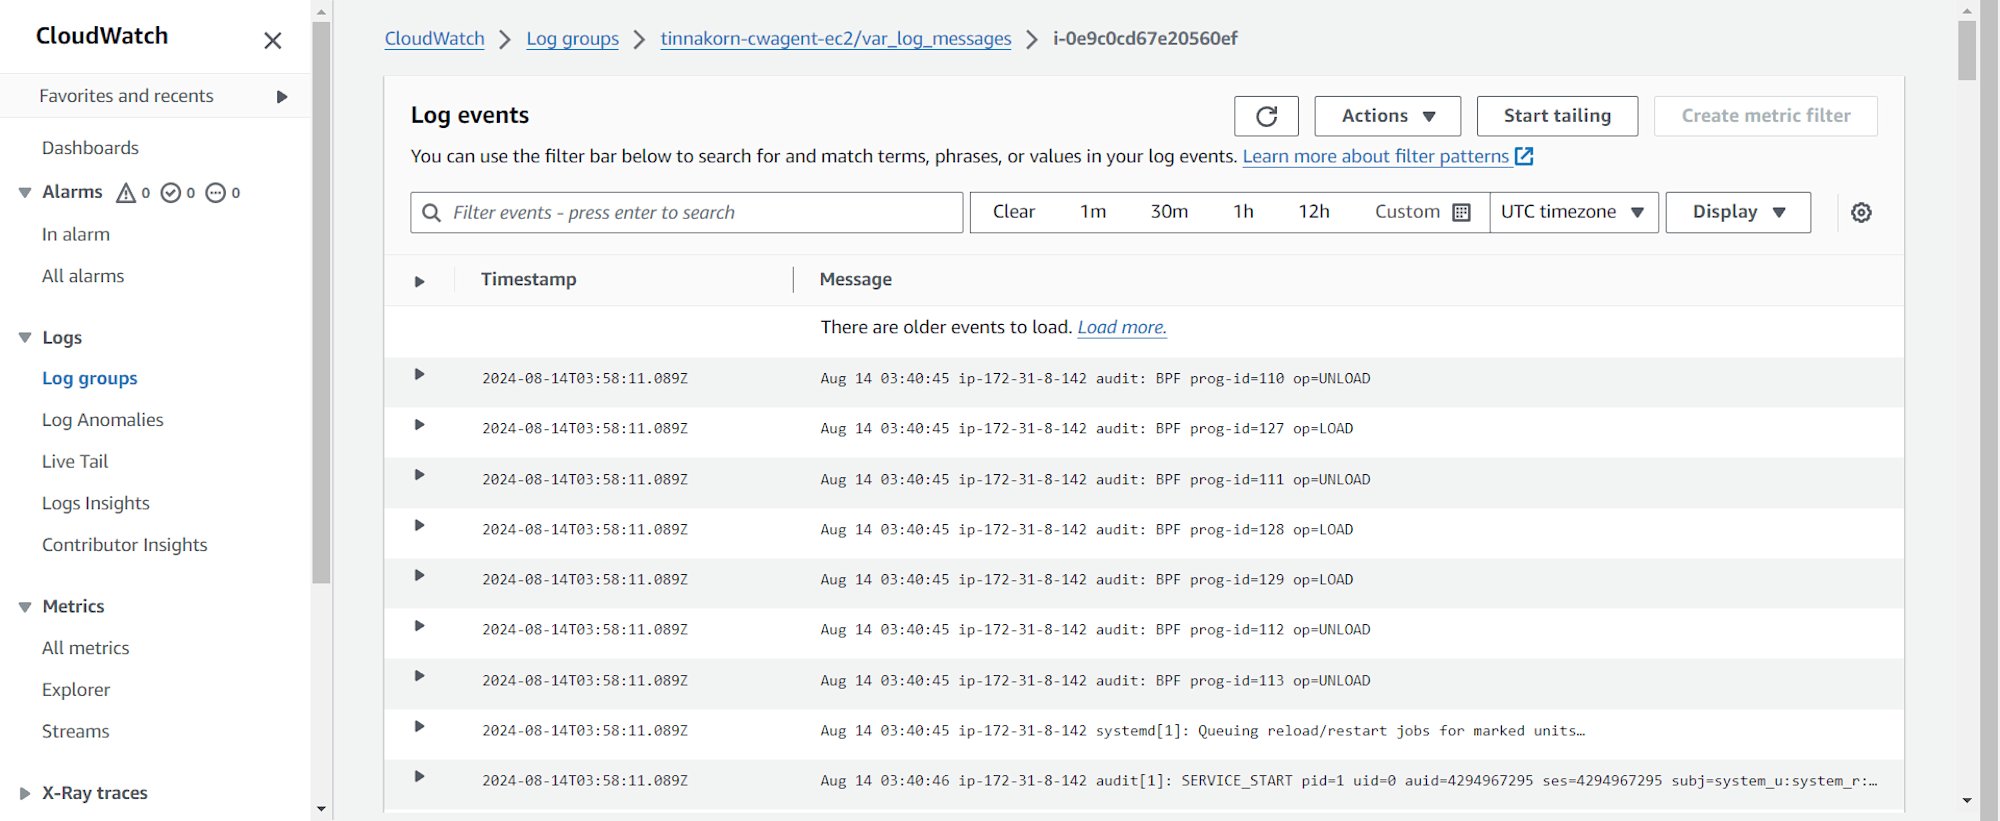Expand all rows using header arrow
This screenshot has width=2000, height=821.
[420, 282]
